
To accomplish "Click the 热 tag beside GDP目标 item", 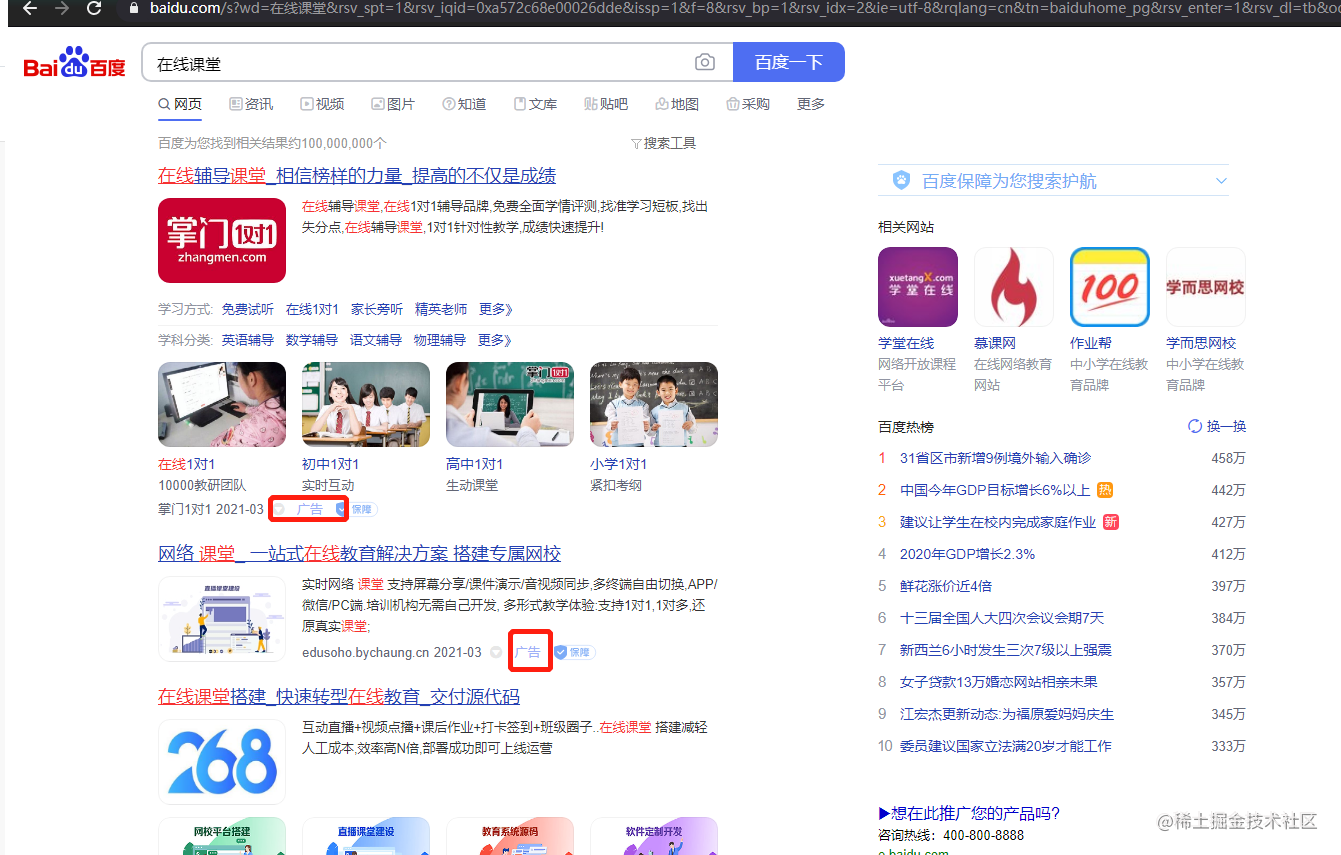I will [1105, 490].
